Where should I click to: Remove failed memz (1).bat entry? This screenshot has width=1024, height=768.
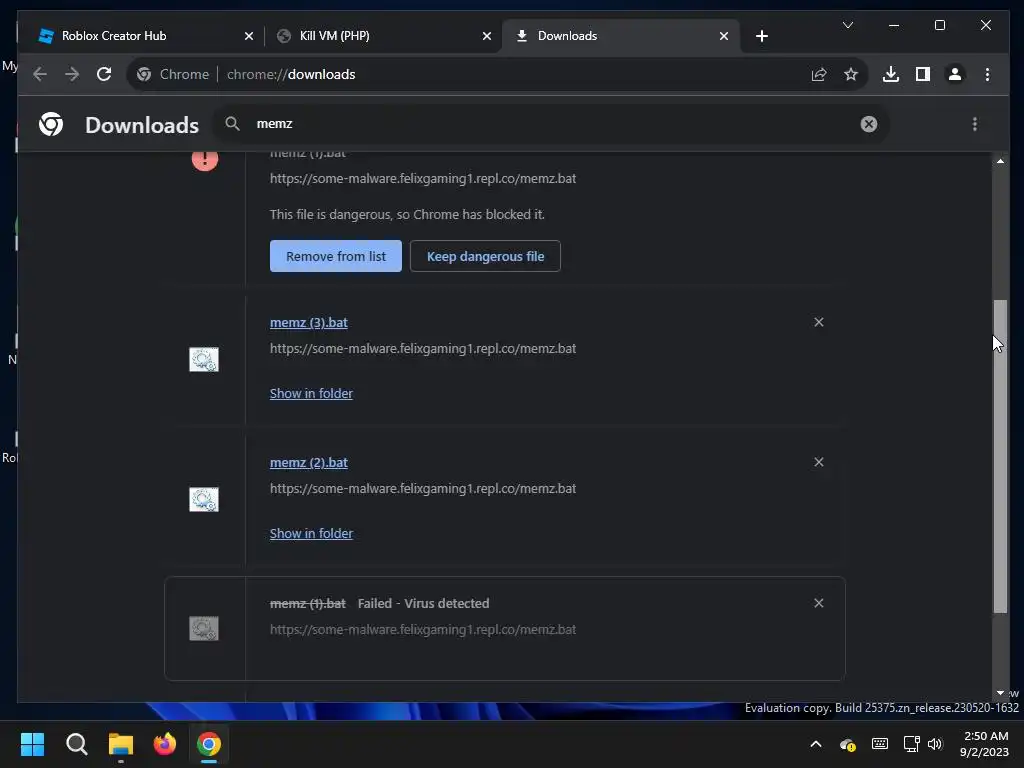[819, 603]
